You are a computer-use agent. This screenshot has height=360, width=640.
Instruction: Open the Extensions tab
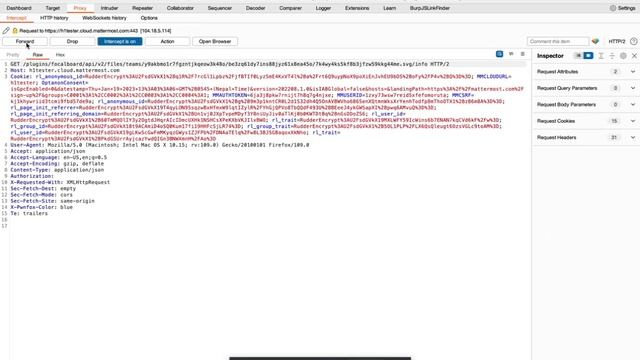point(357,8)
